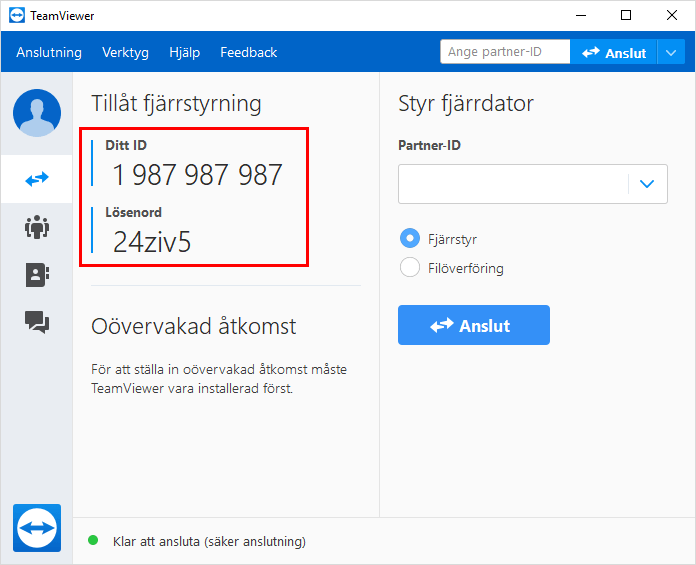Click the toolbar Anslut button
Image resolution: width=696 pixels, height=565 pixels.
[x=613, y=52]
